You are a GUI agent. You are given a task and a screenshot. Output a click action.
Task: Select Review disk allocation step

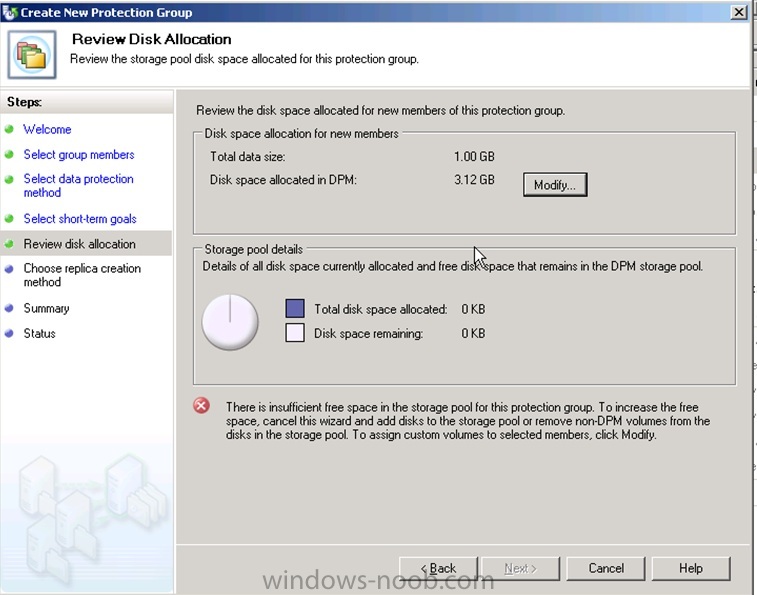point(80,244)
